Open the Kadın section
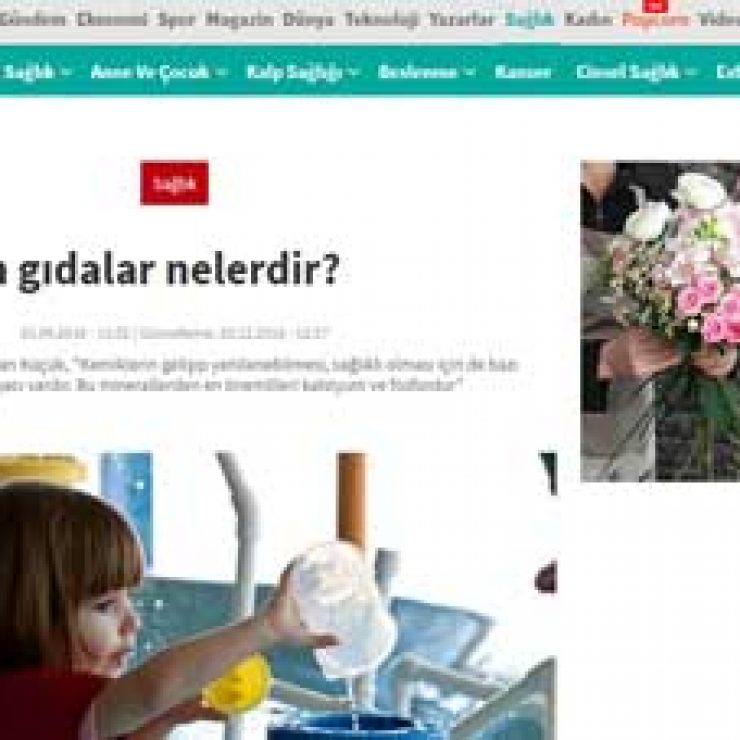Image resolution: width=740 pixels, height=740 pixels. click(x=588, y=20)
